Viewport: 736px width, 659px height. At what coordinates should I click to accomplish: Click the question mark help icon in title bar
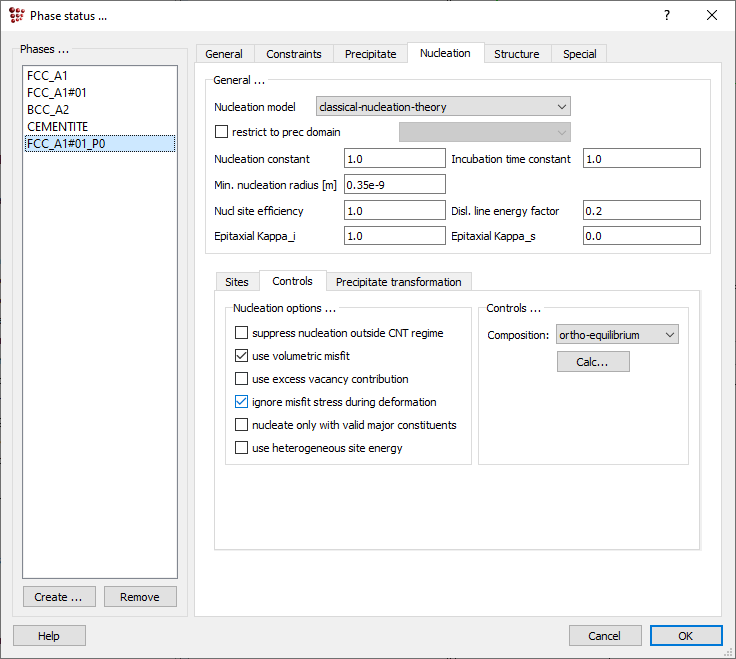click(x=667, y=15)
